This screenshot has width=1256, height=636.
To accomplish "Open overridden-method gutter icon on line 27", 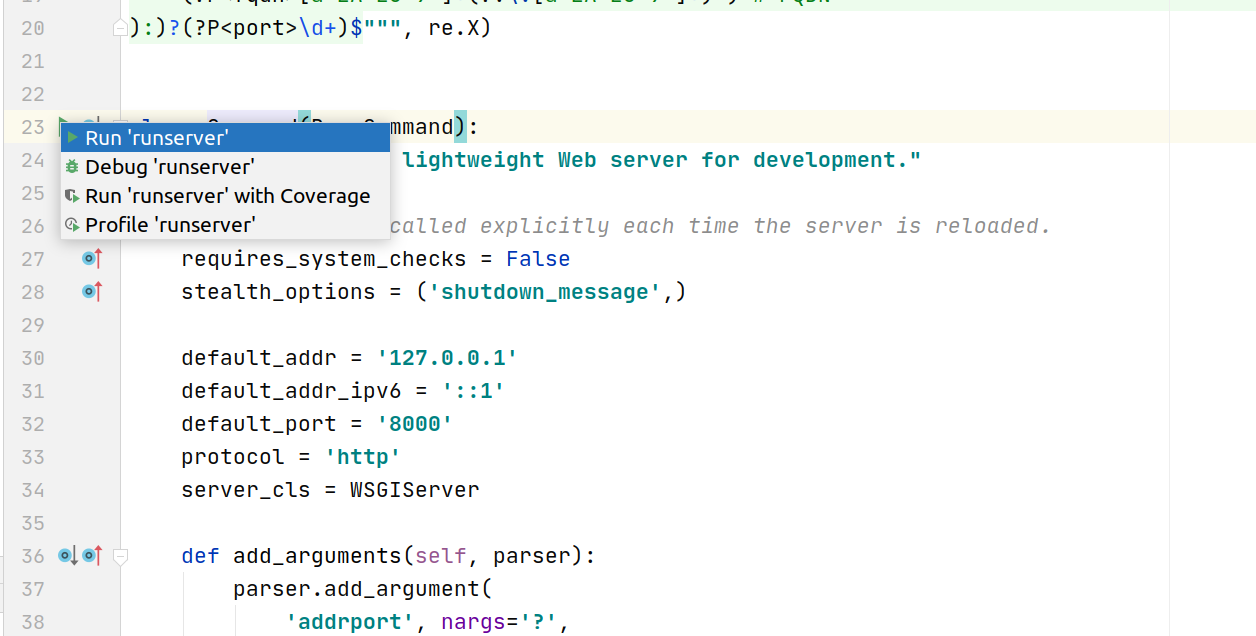I will [x=92, y=259].
